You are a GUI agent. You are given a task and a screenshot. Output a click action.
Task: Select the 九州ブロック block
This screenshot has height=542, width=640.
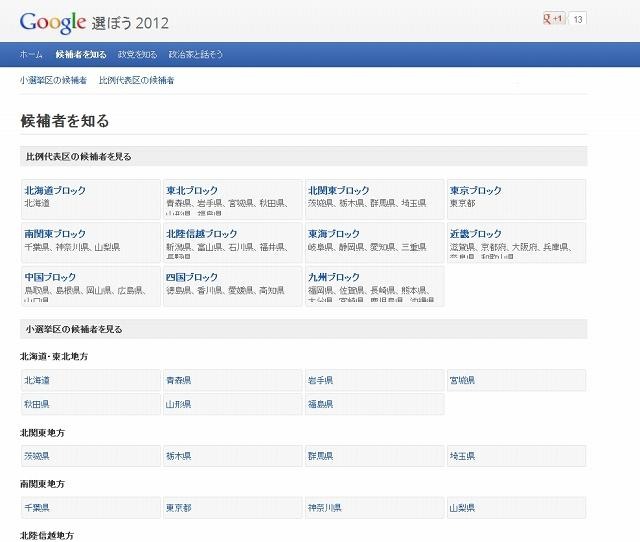point(334,277)
